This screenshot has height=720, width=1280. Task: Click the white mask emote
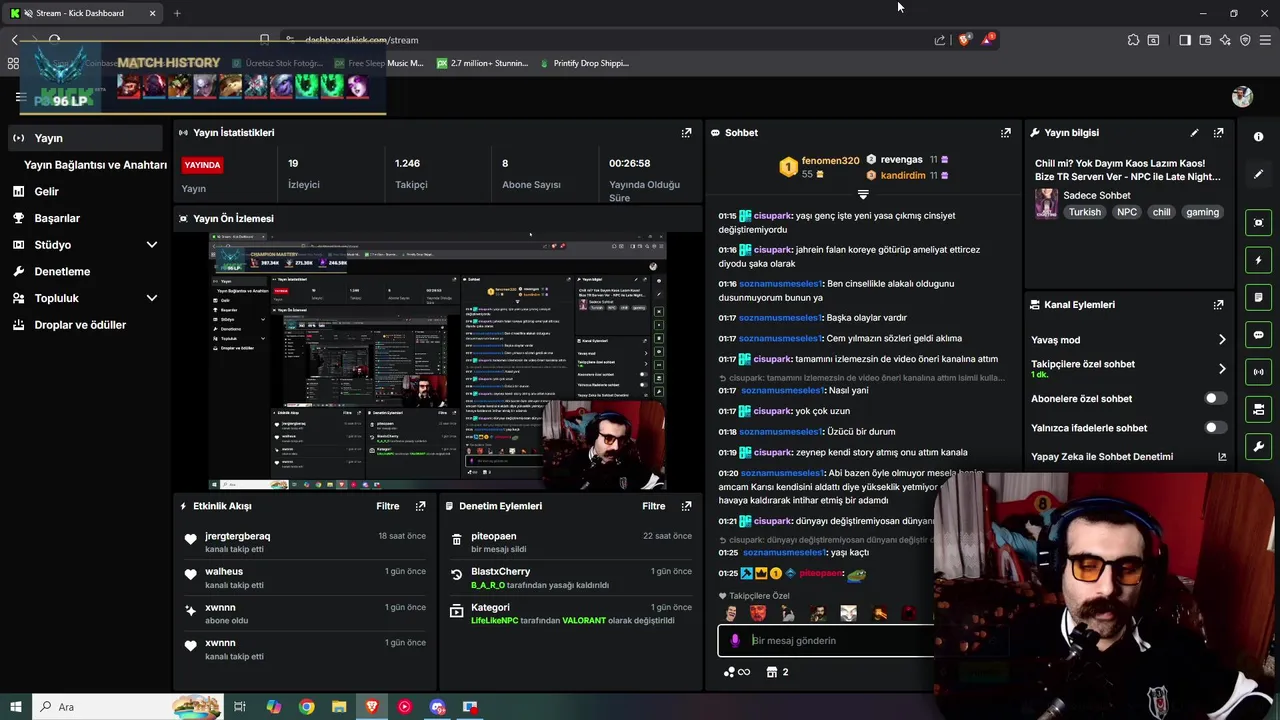tap(848, 613)
